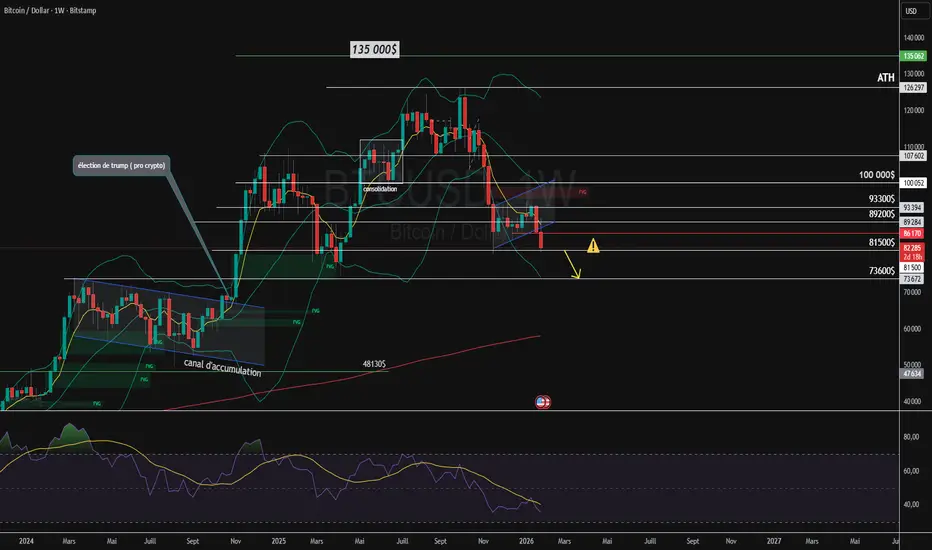Click the 60000 price scale value
The height and width of the screenshot is (550, 932).
(912, 329)
